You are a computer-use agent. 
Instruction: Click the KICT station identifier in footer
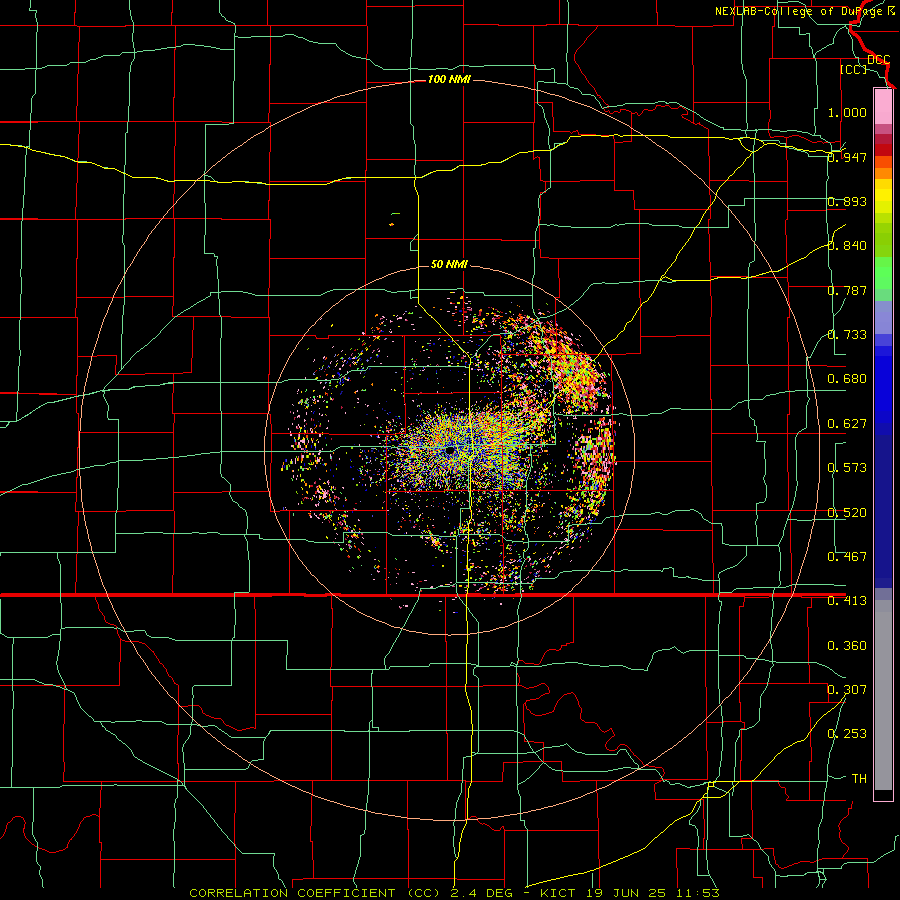(559, 893)
